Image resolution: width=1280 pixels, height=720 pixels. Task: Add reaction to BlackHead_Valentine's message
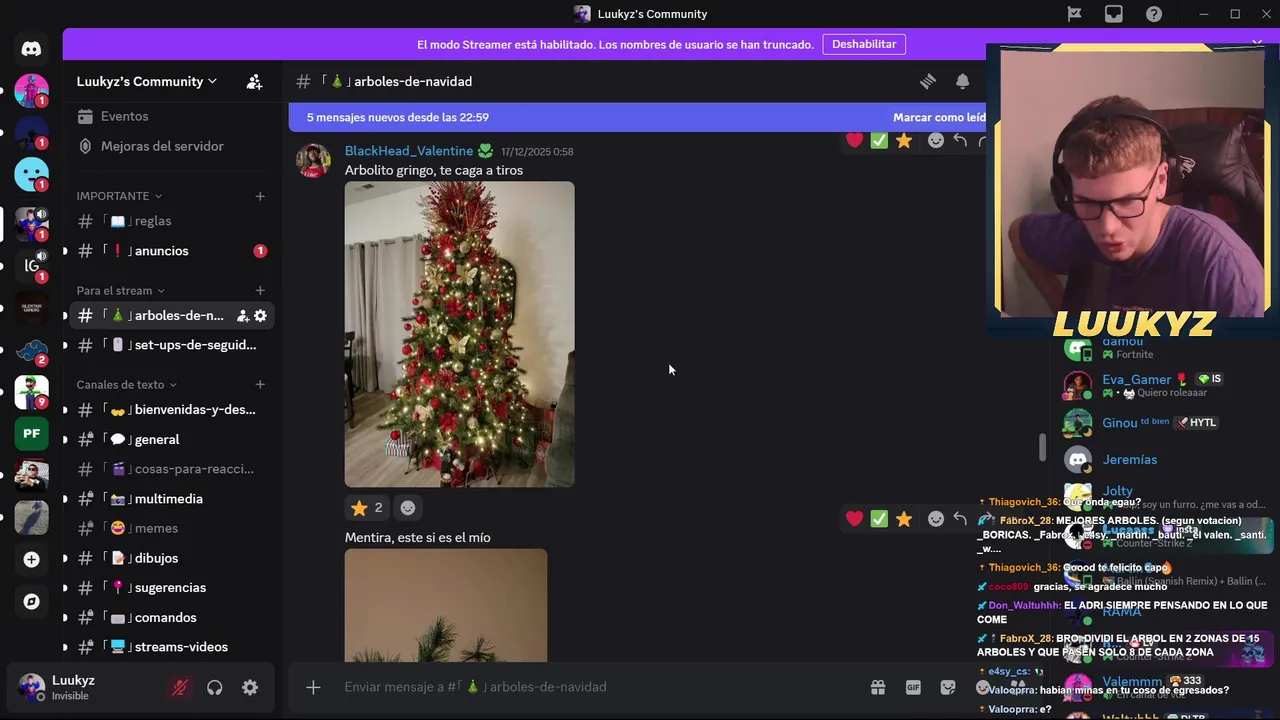point(936,141)
